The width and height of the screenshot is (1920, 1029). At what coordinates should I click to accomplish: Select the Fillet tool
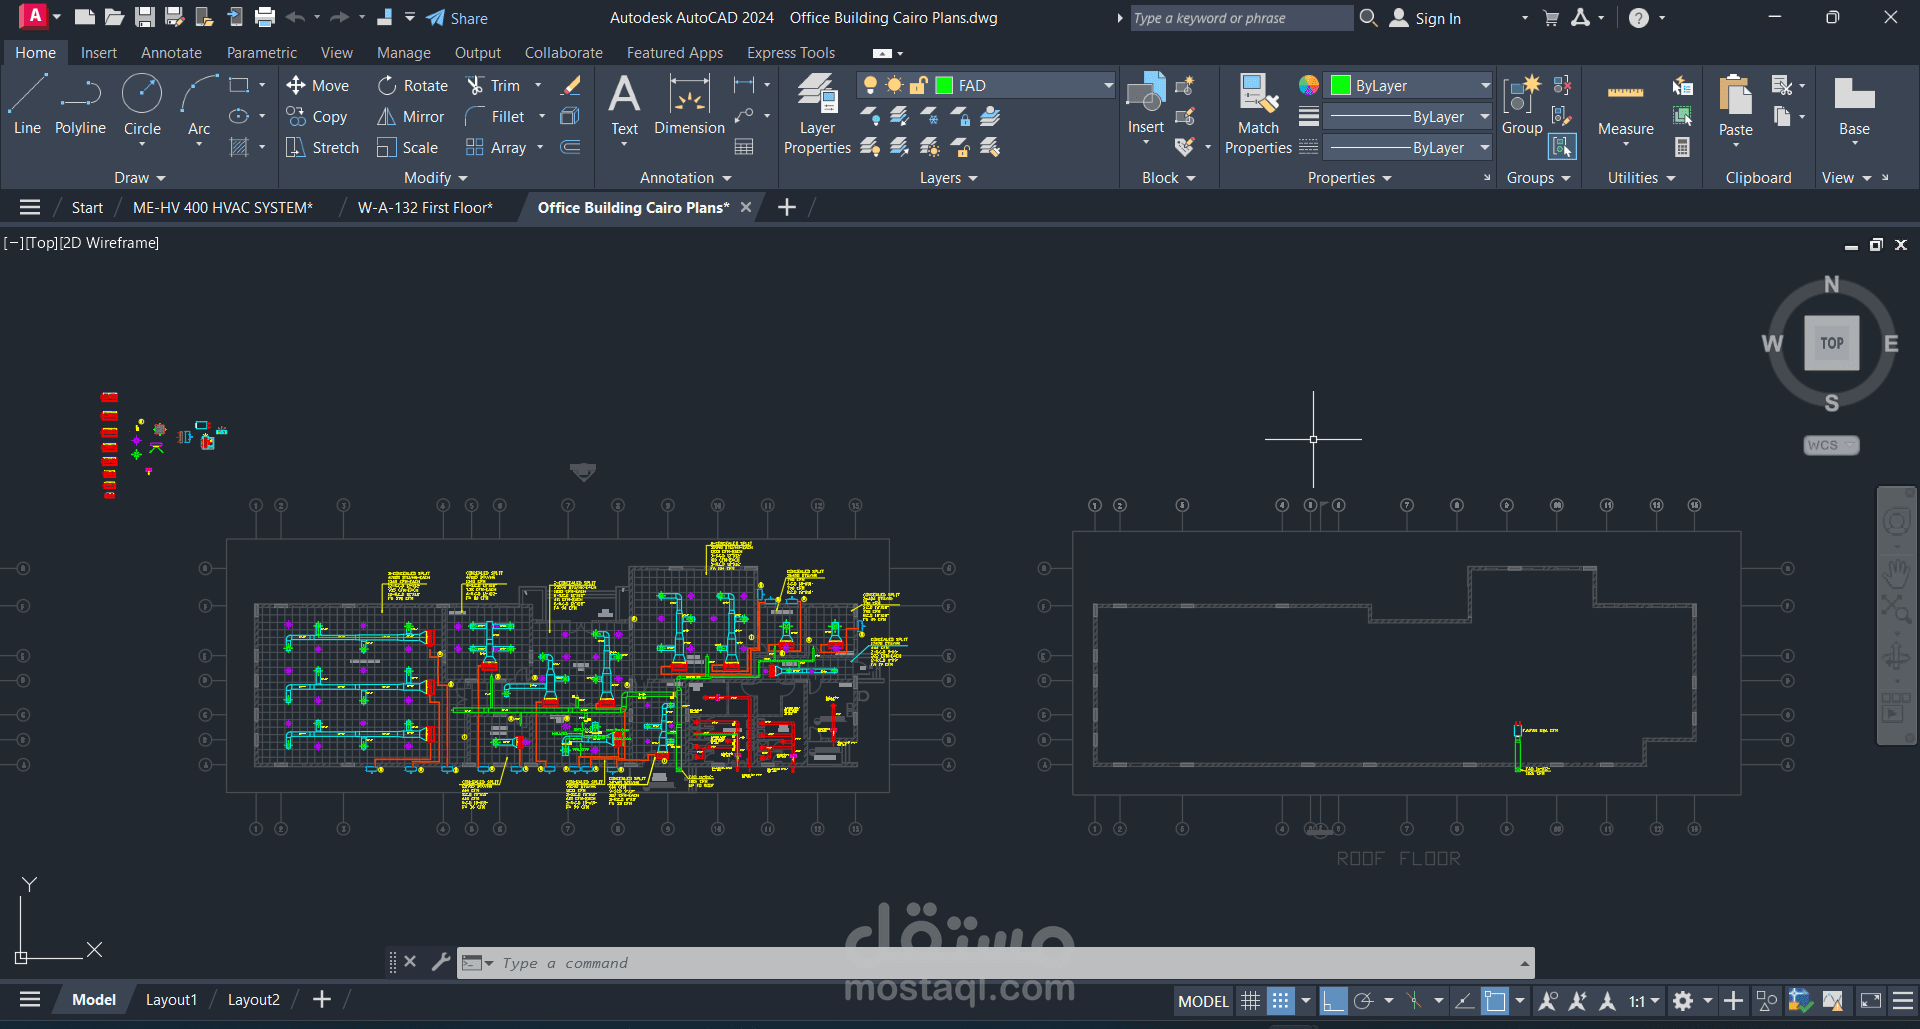coord(495,117)
